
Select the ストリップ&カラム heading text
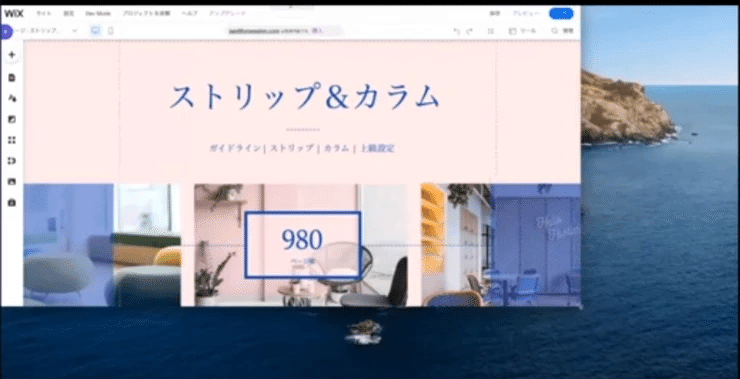click(304, 97)
